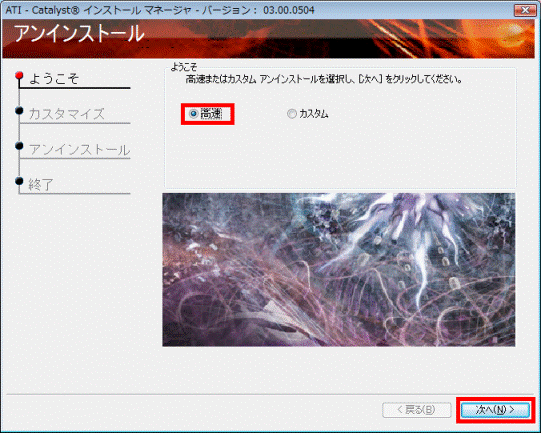Click the black bullet beside カスタマイズ
Screen dimensions: 541x433
(19, 110)
